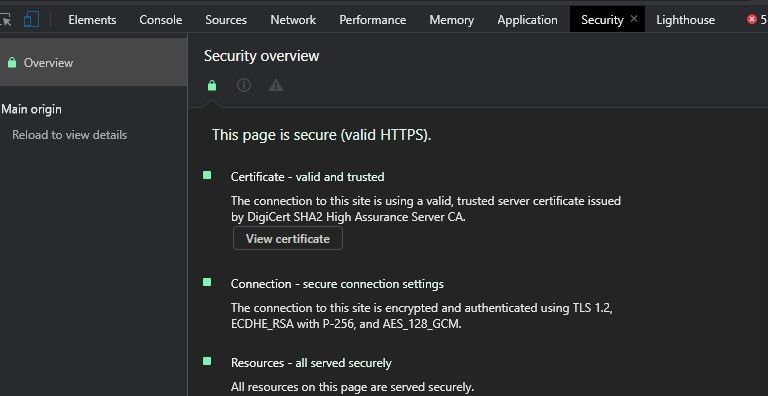
Task: Click the View certificate button
Action: tap(288, 239)
